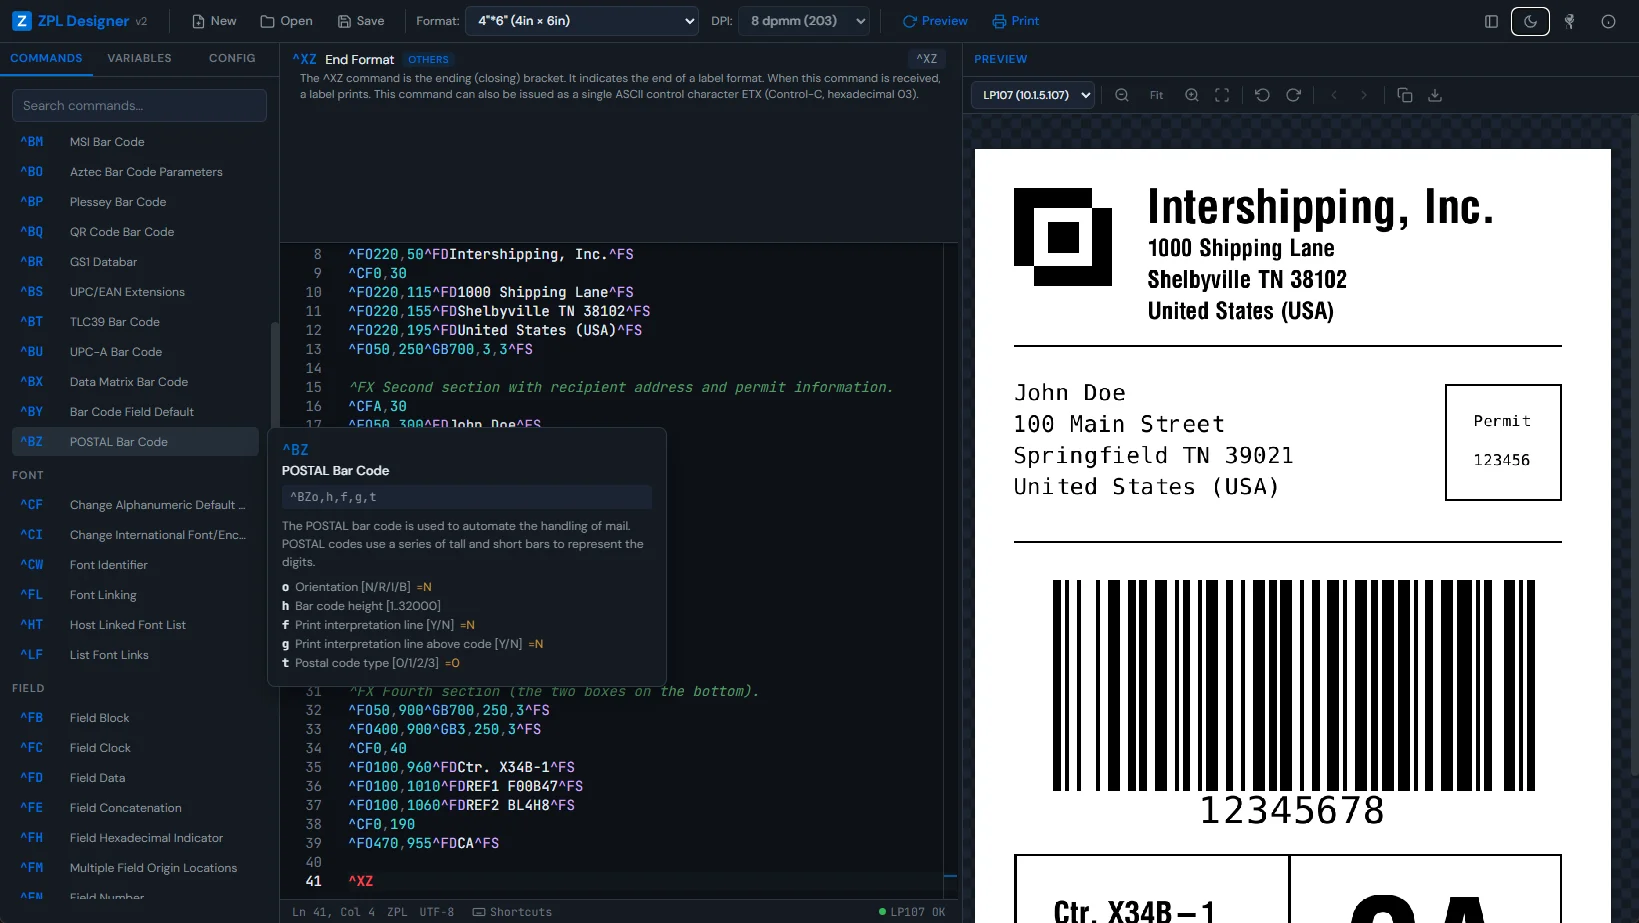The width and height of the screenshot is (1639, 923).
Task: Zoom out the label preview
Action: pyautogui.click(x=1122, y=95)
